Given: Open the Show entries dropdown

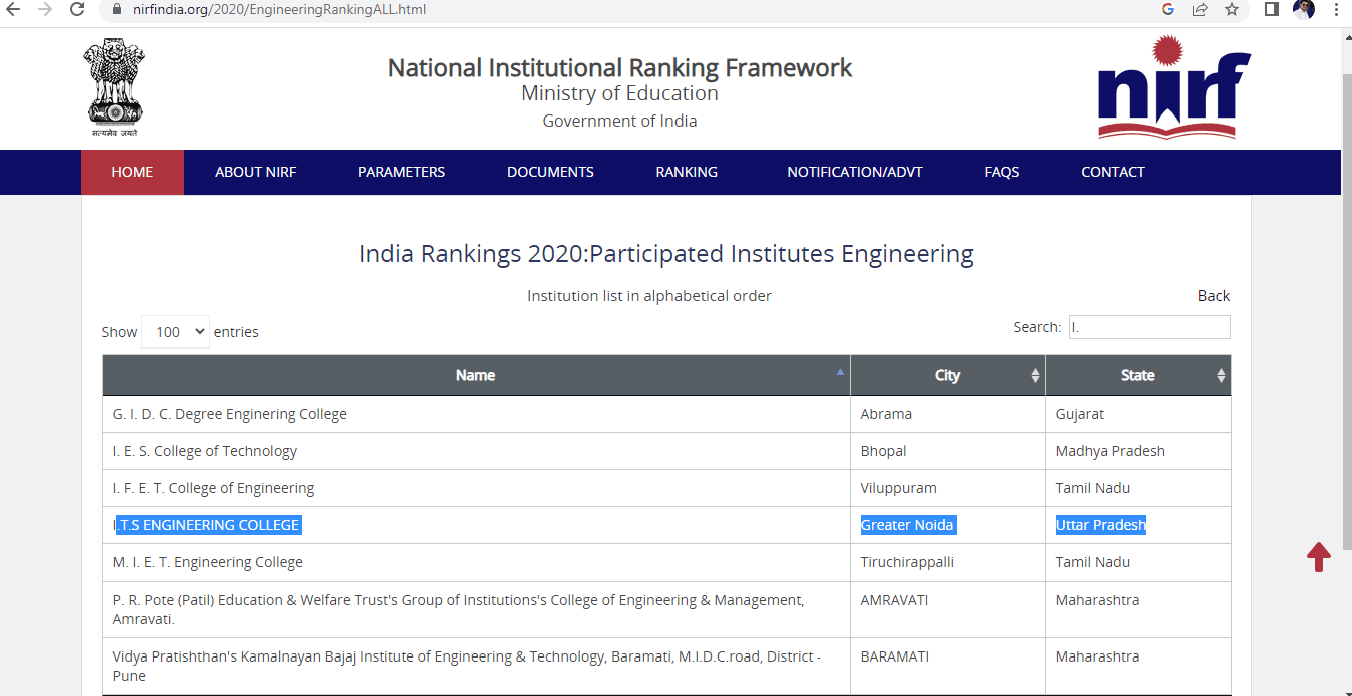Looking at the screenshot, I should click(x=175, y=332).
